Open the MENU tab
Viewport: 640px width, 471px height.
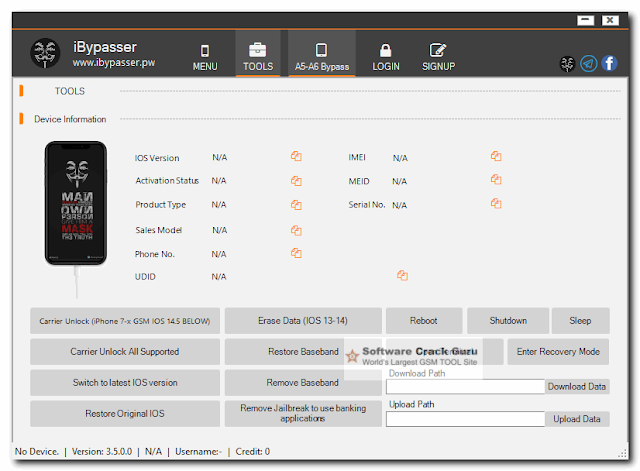coord(205,58)
